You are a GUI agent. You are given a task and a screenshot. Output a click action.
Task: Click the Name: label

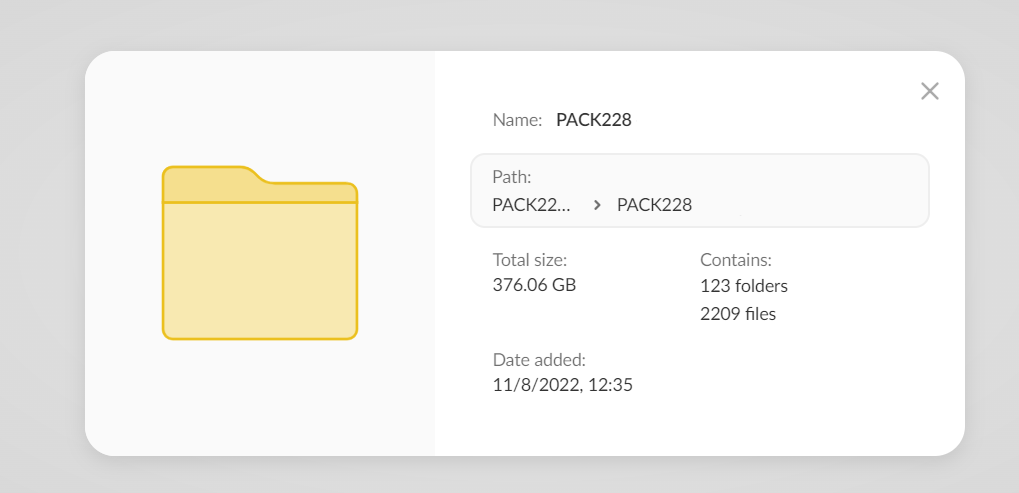coord(517,120)
